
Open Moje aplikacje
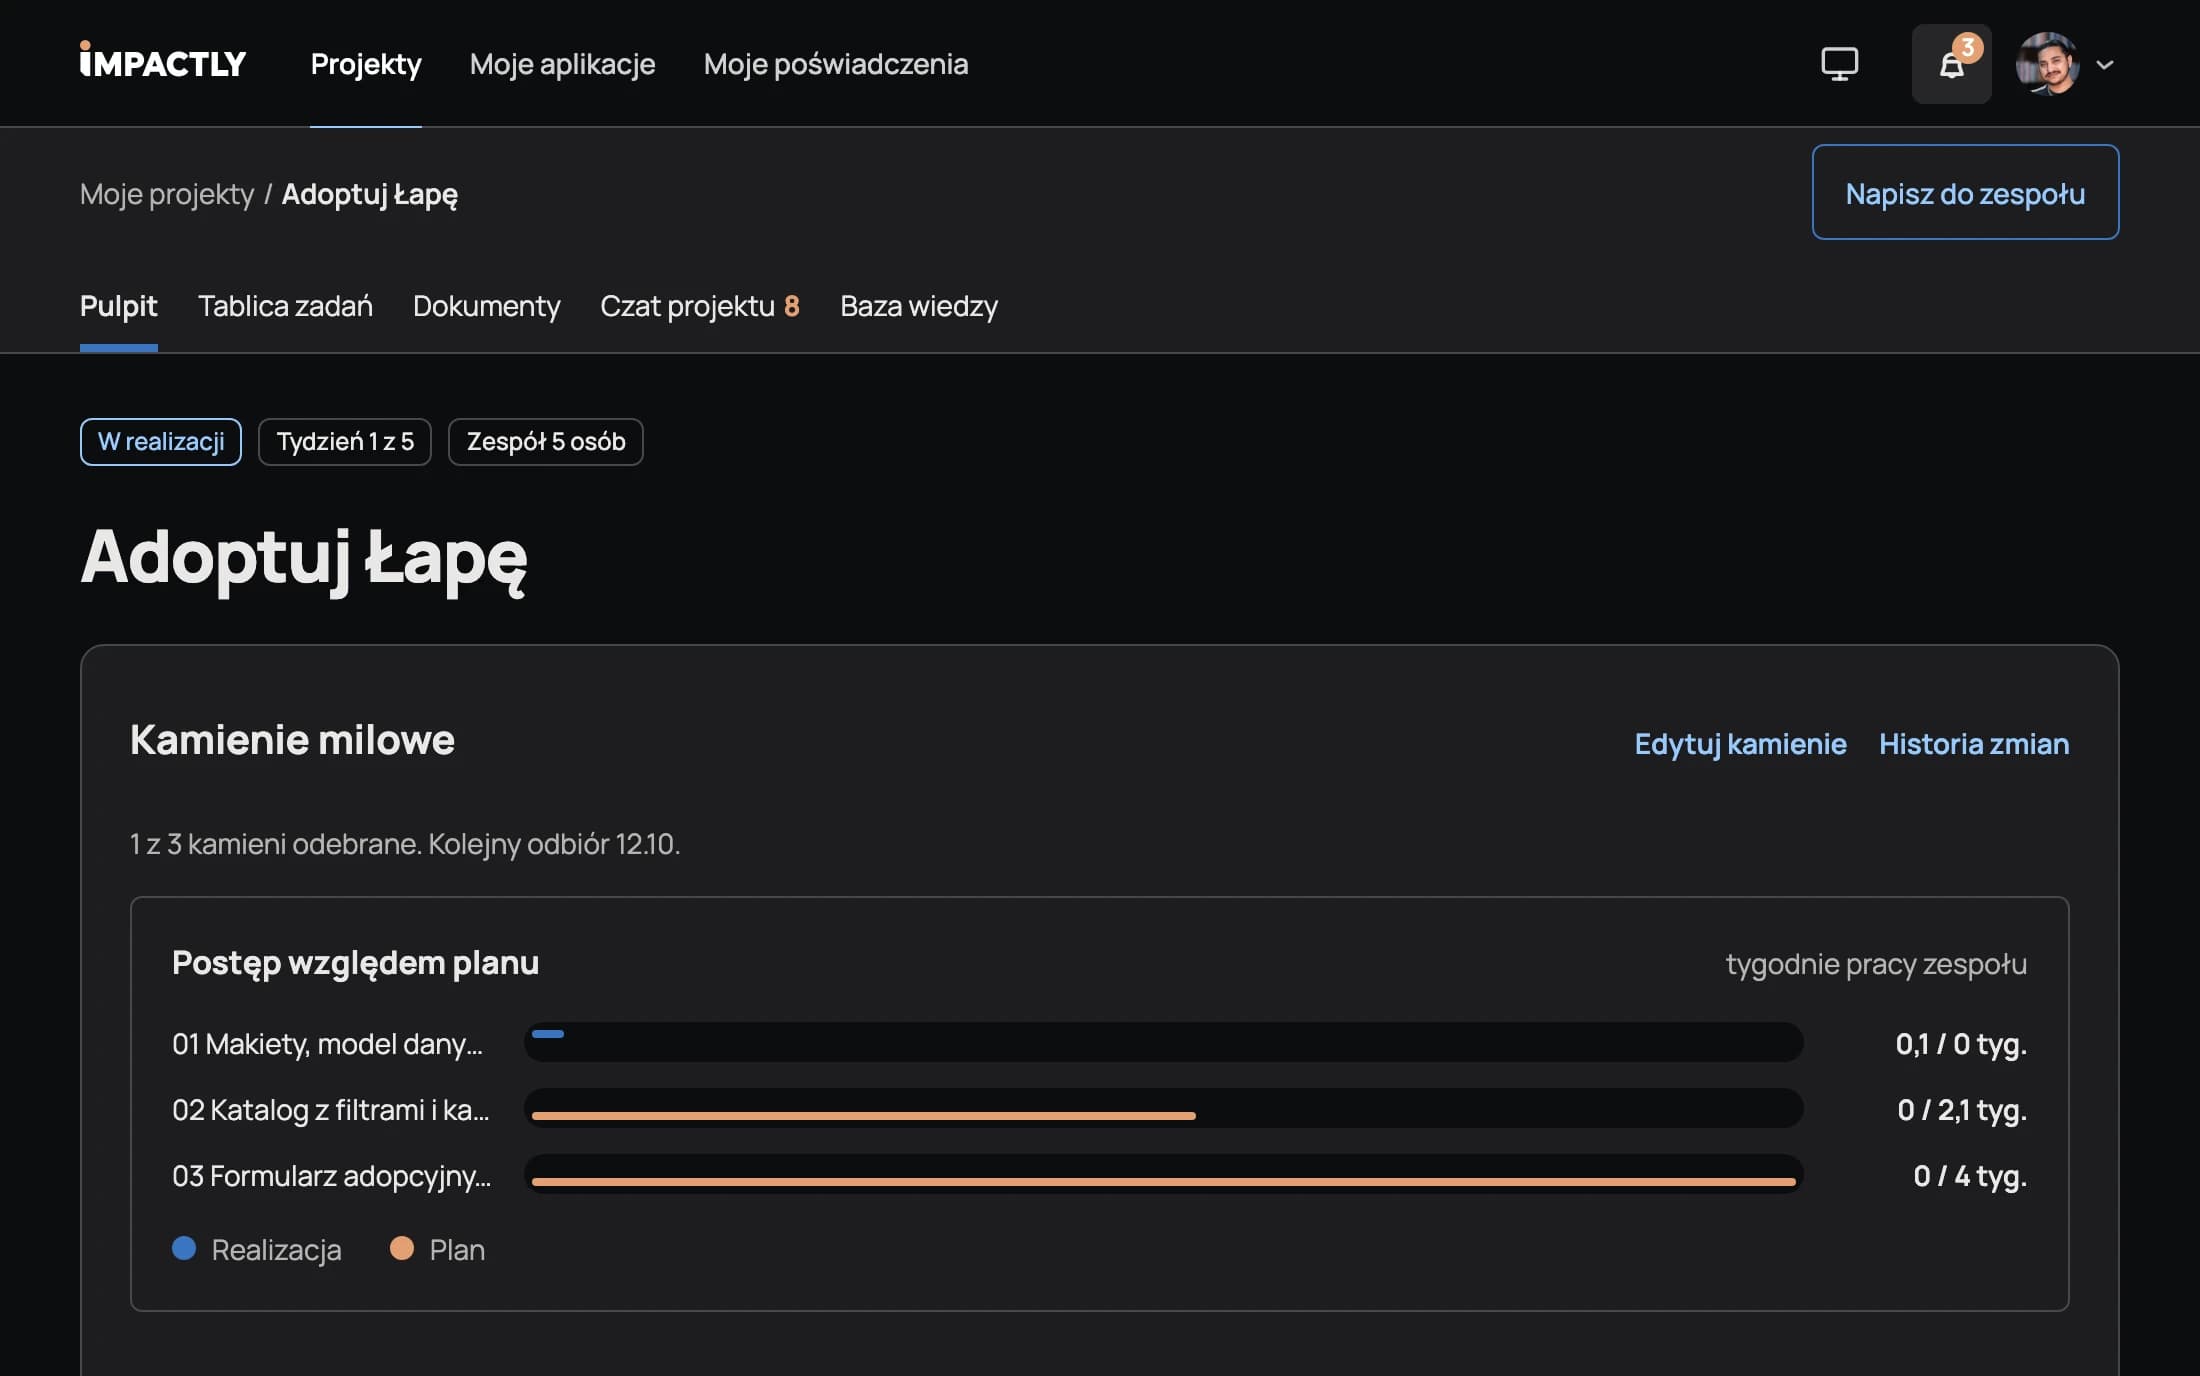(x=562, y=64)
